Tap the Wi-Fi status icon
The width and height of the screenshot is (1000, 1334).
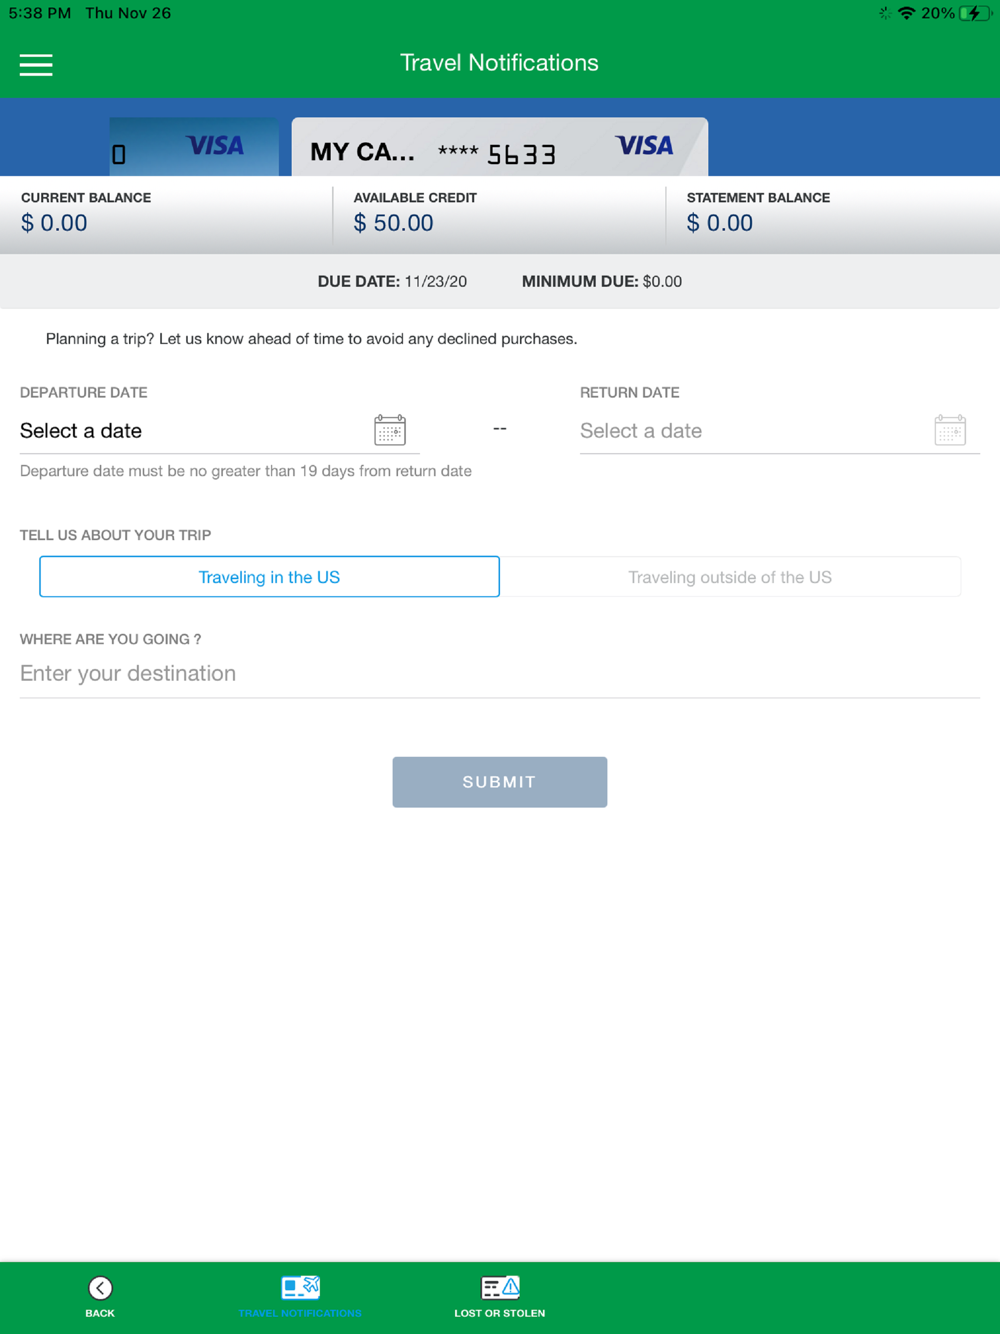[x=907, y=13]
